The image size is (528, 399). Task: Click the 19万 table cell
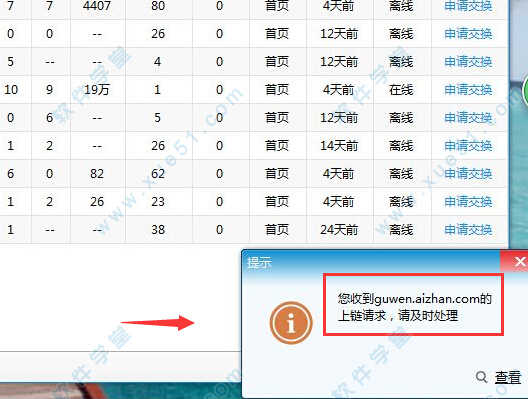coord(97,90)
